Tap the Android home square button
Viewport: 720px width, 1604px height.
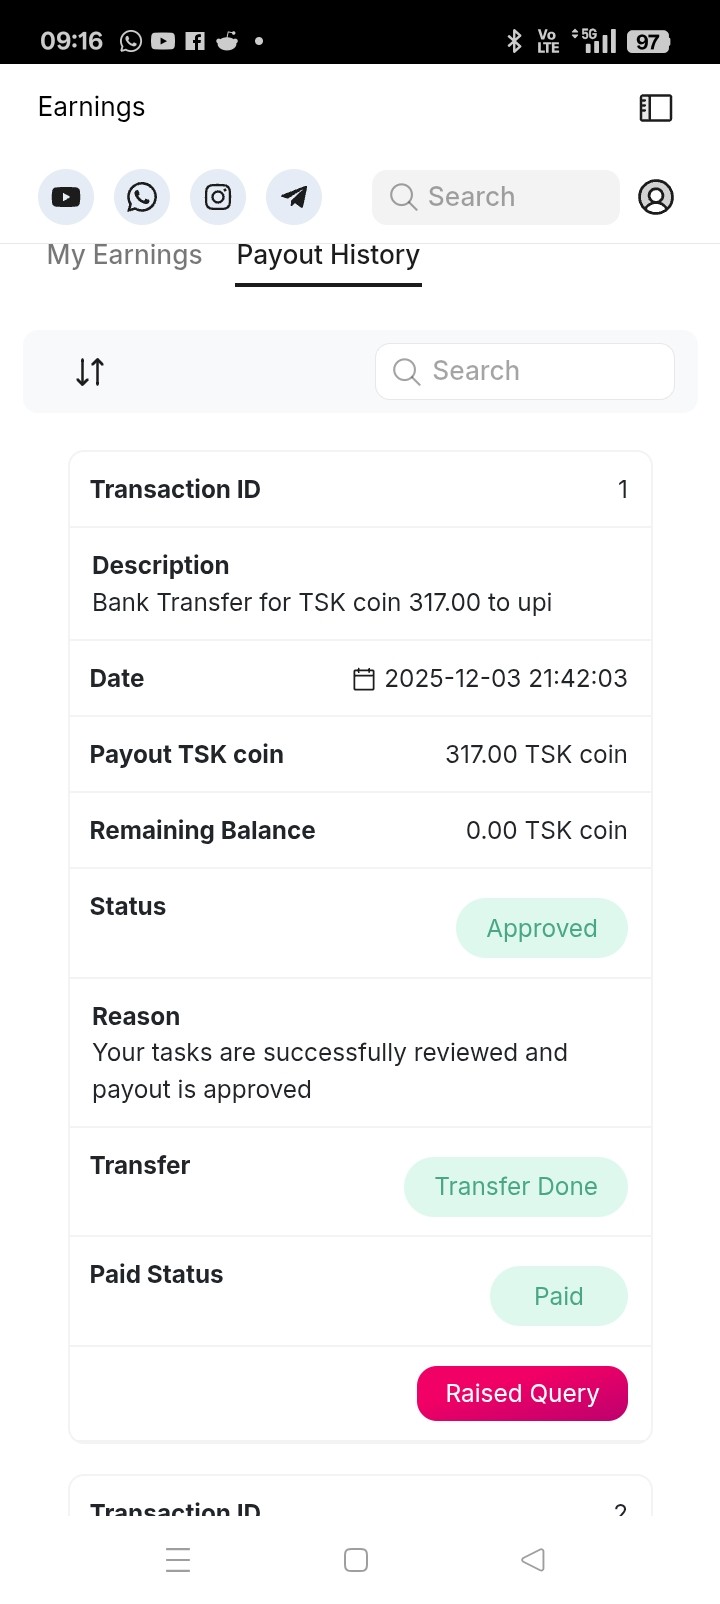[x=356, y=1560]
